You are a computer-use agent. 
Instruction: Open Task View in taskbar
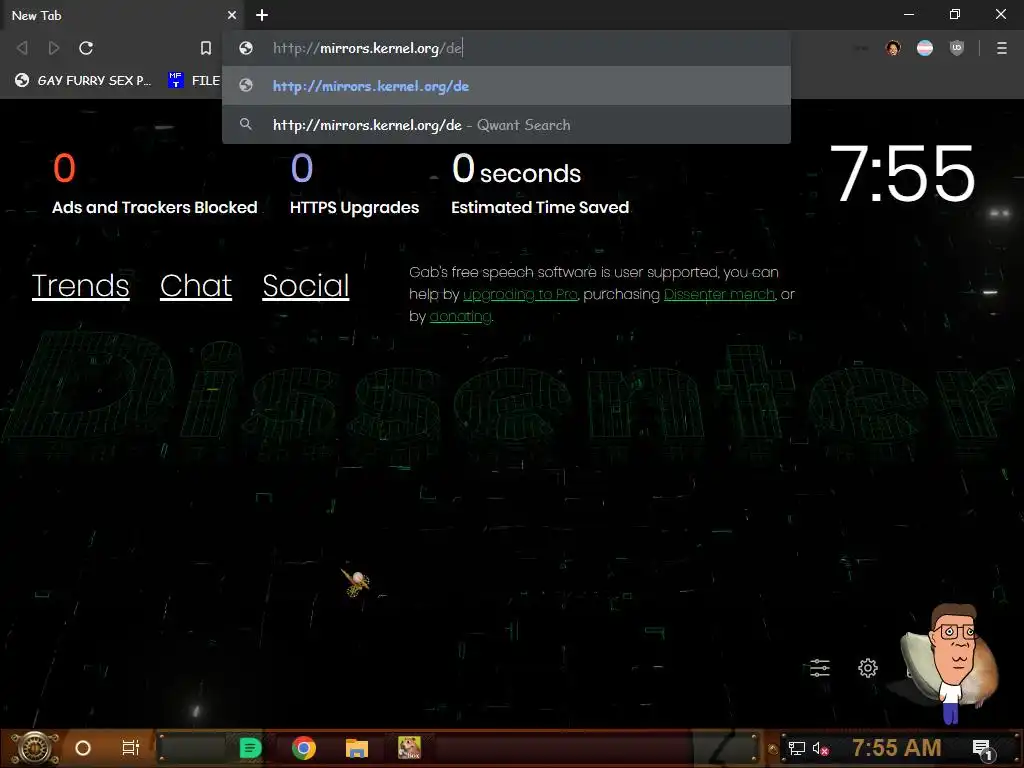point(131,748)
